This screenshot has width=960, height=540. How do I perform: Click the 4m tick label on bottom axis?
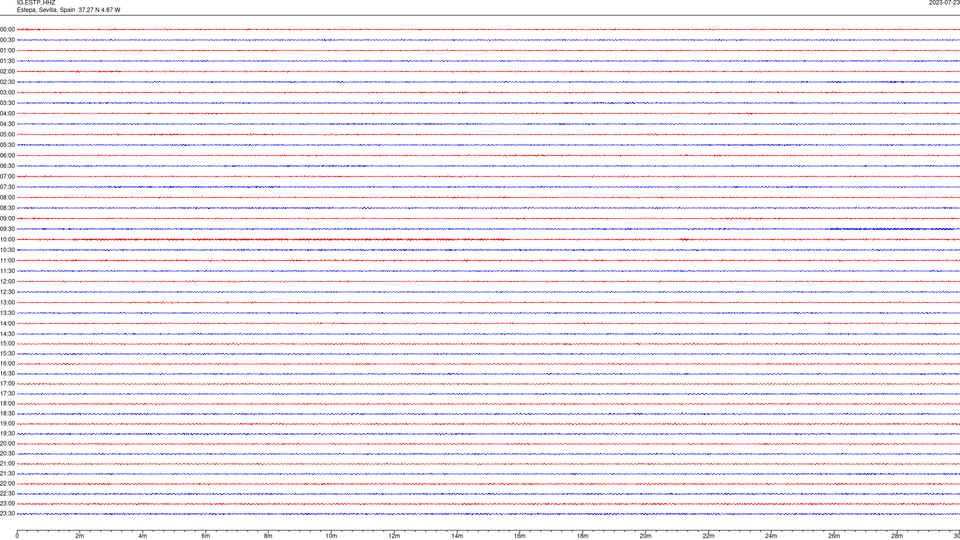[143, 536]
